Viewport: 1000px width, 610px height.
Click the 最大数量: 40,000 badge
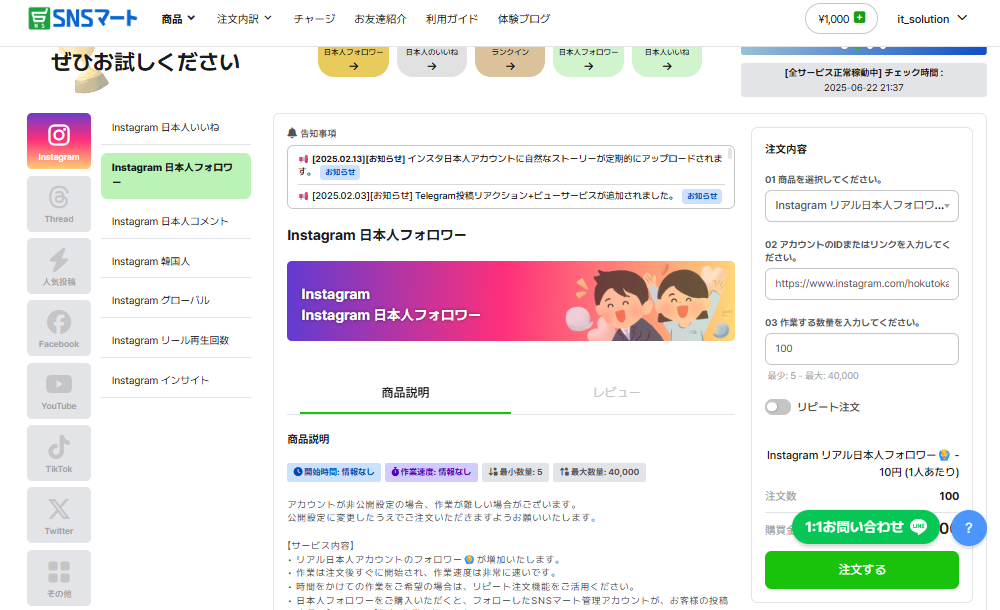599,472
